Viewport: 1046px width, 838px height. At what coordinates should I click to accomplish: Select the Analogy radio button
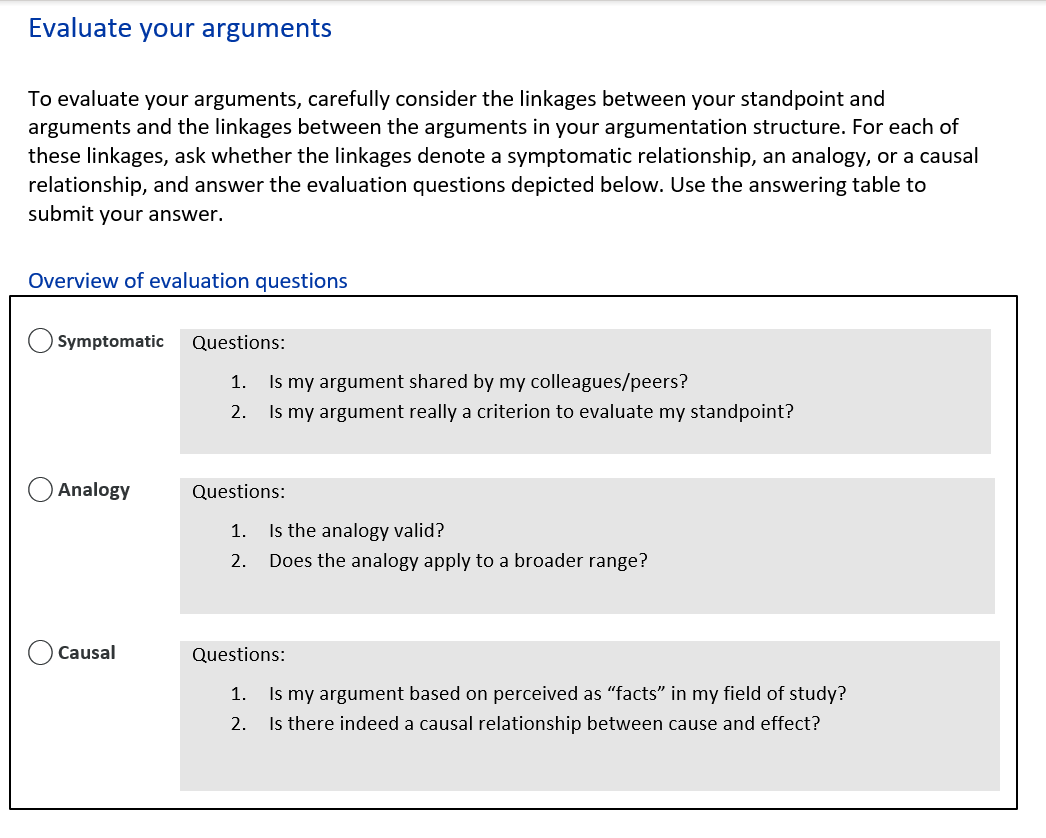point(41,490)
